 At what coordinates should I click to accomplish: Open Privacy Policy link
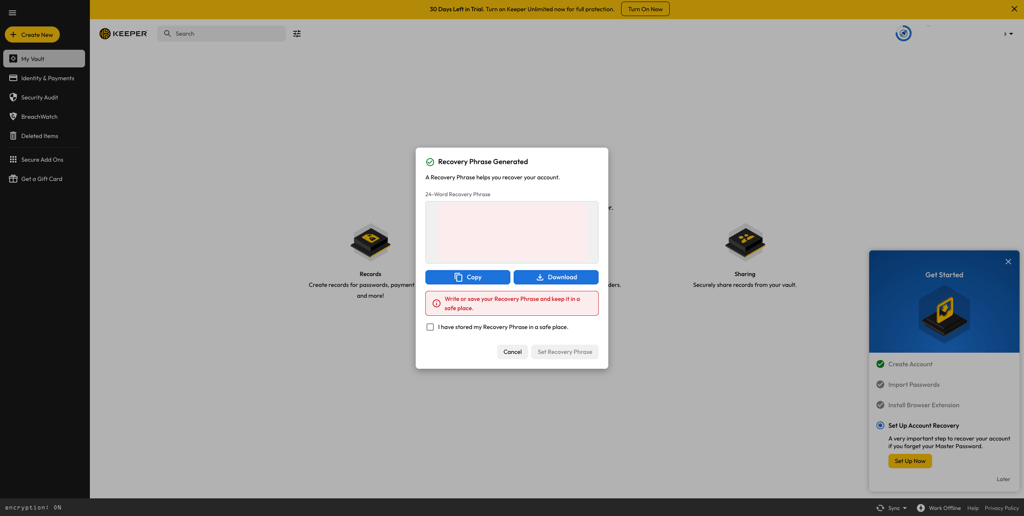pyautogui.click(x=1002, y=508)
